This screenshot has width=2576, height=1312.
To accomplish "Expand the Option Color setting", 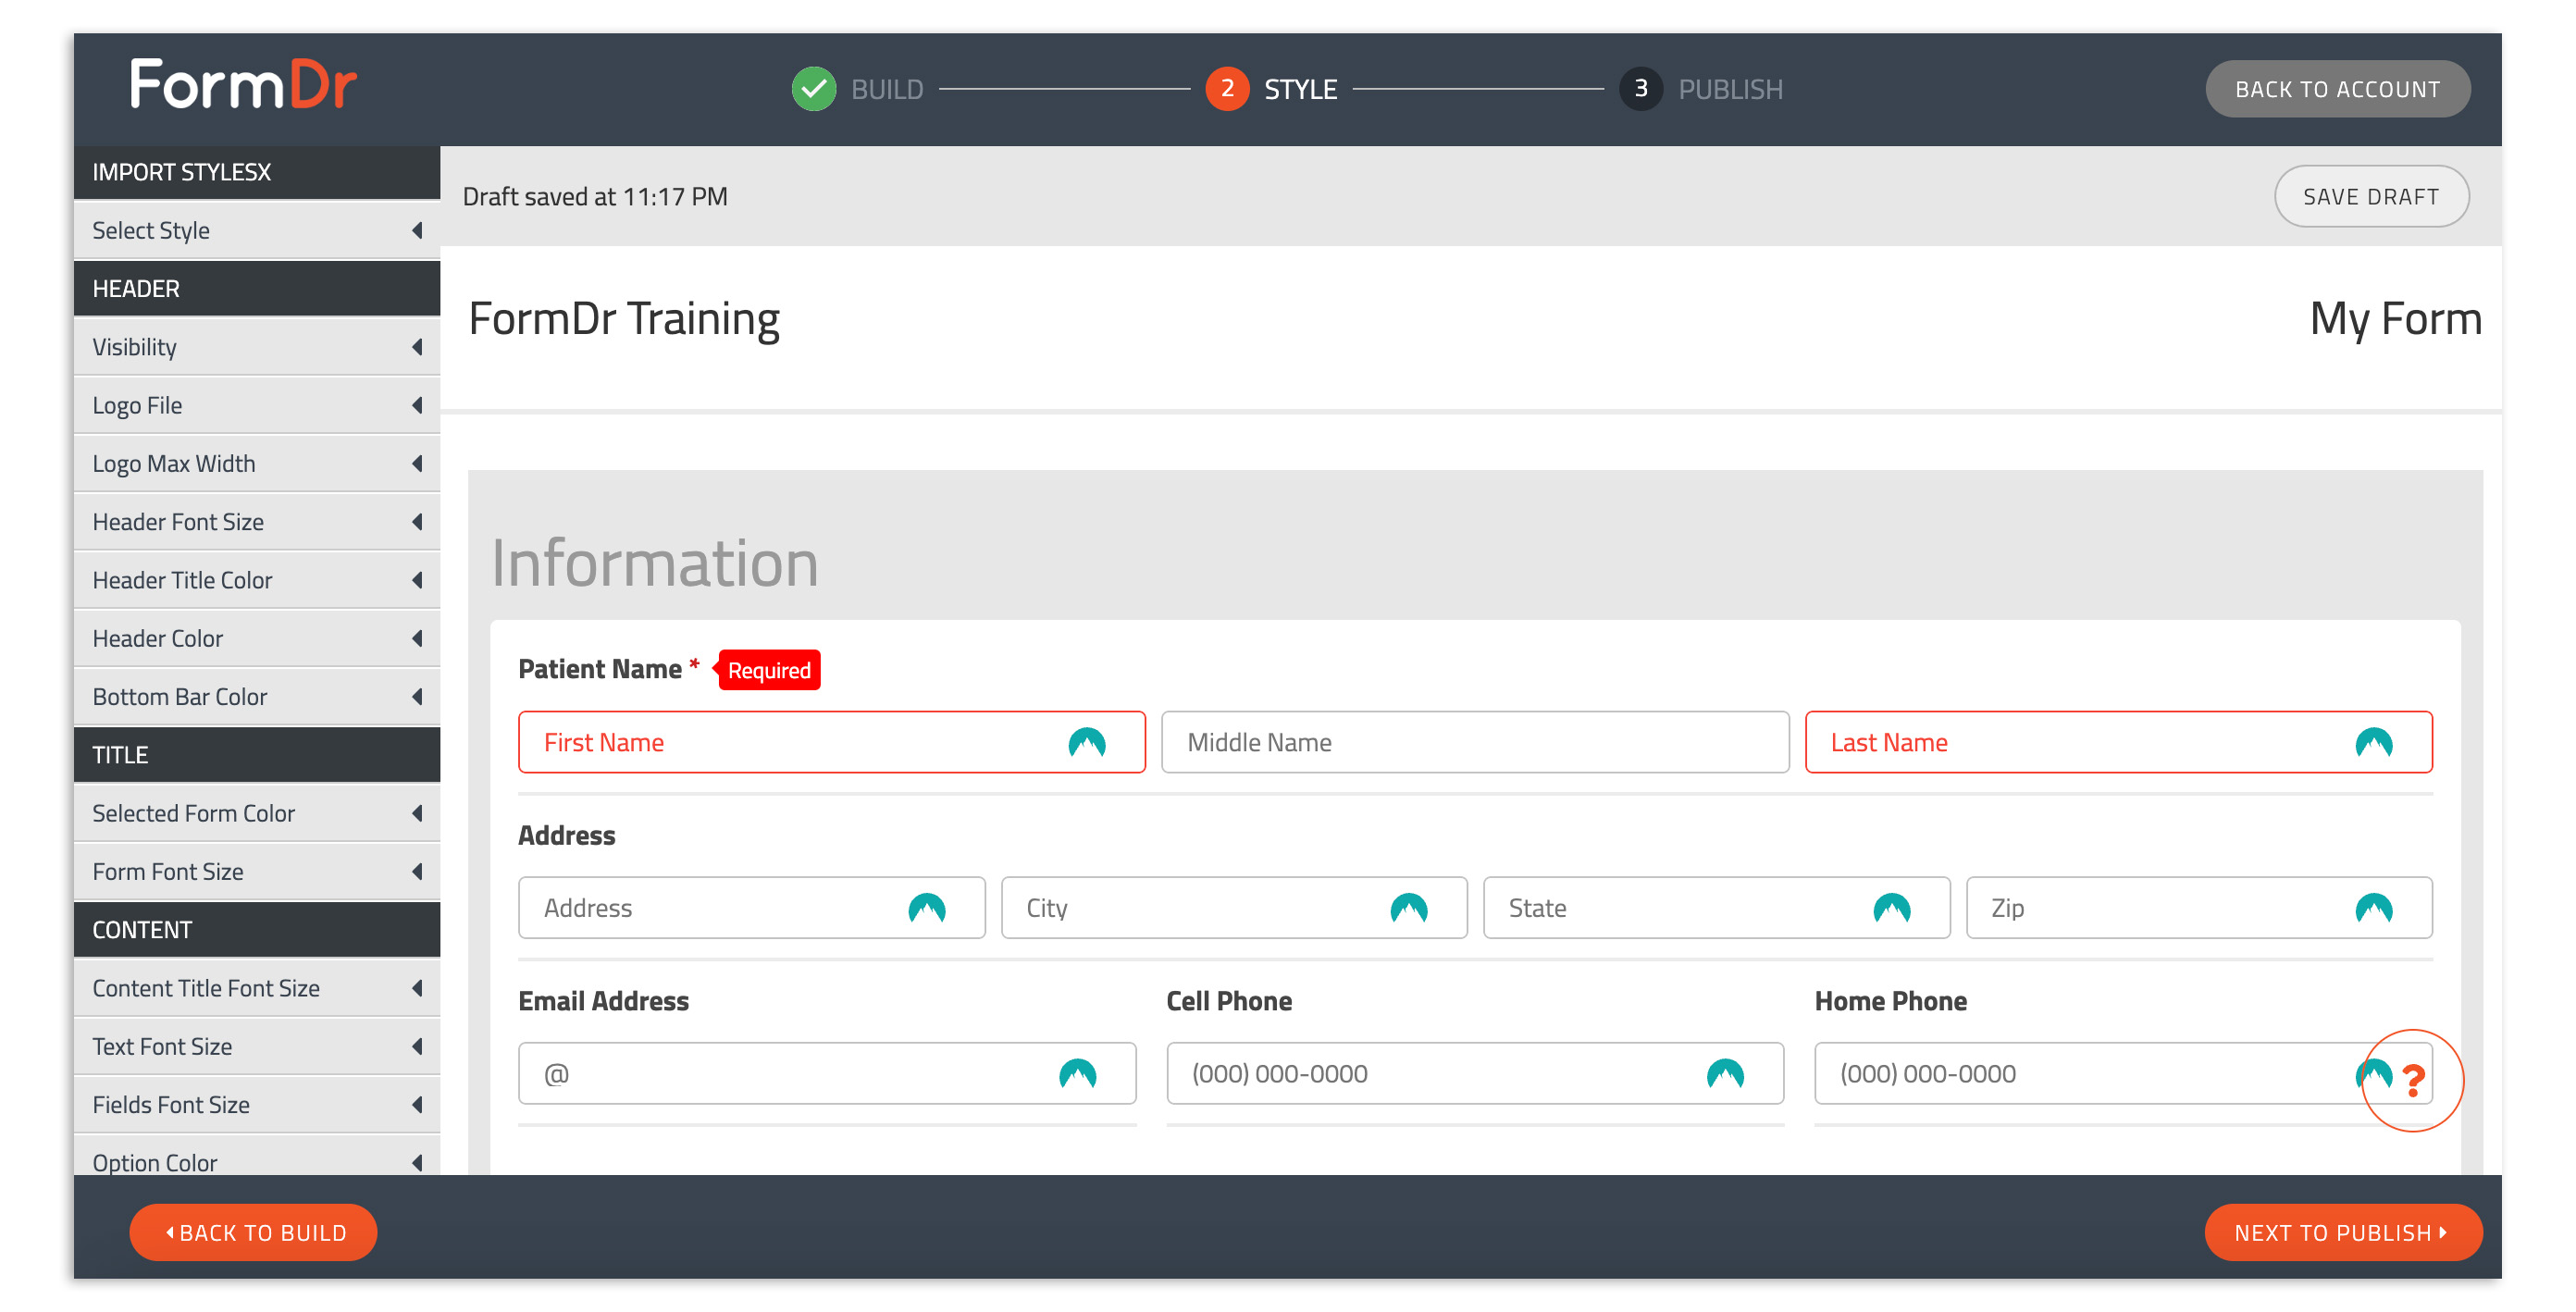I will (257, 1156).
